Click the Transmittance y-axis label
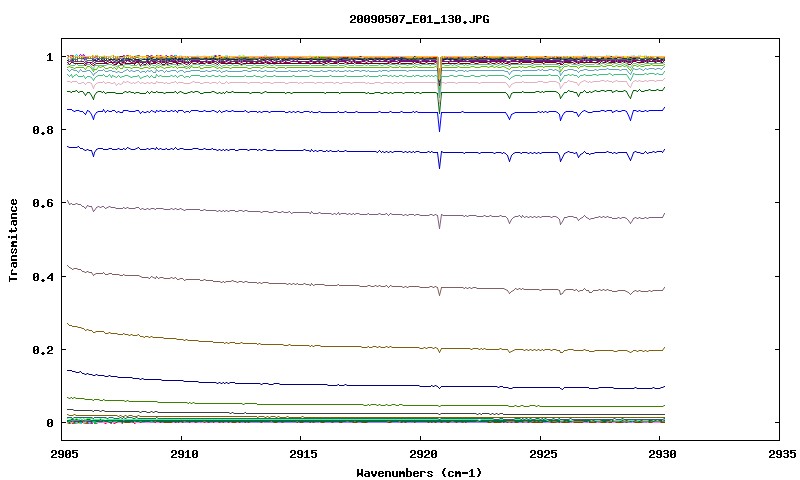This screenshot has height=480, width=800. tap(14, 240)
